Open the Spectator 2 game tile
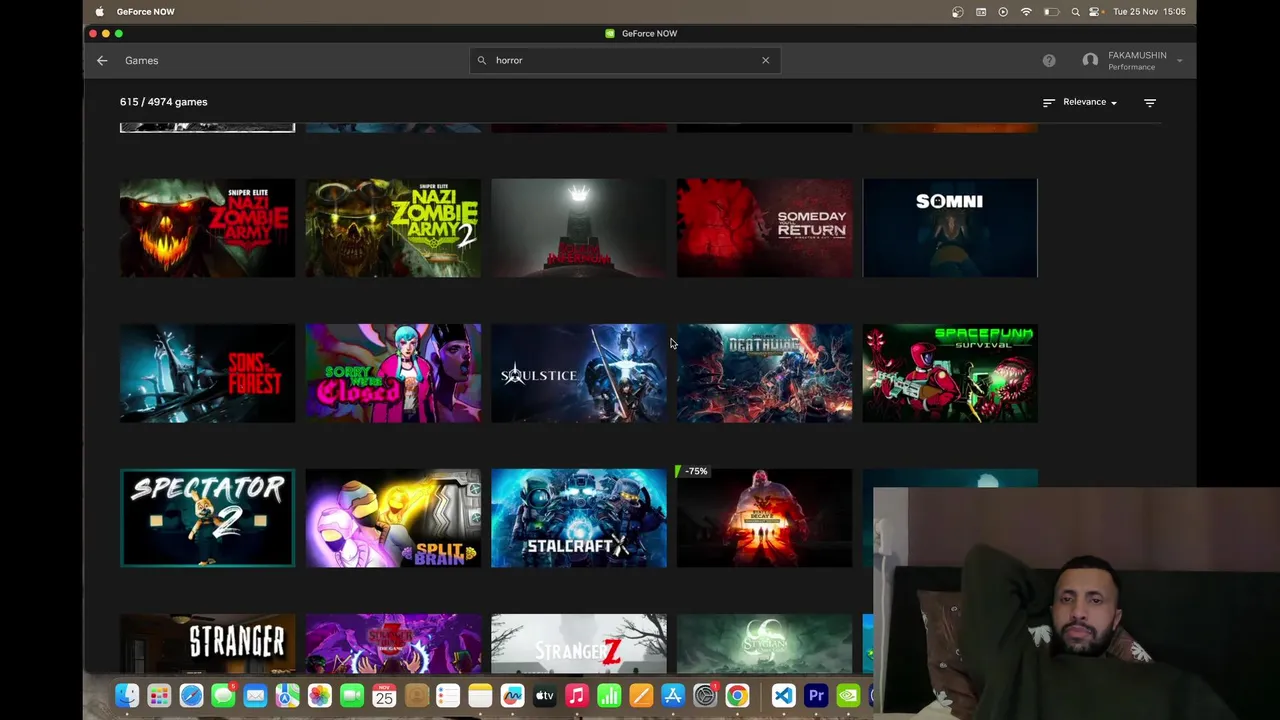The image size is (1280, 720). [207, 518]
